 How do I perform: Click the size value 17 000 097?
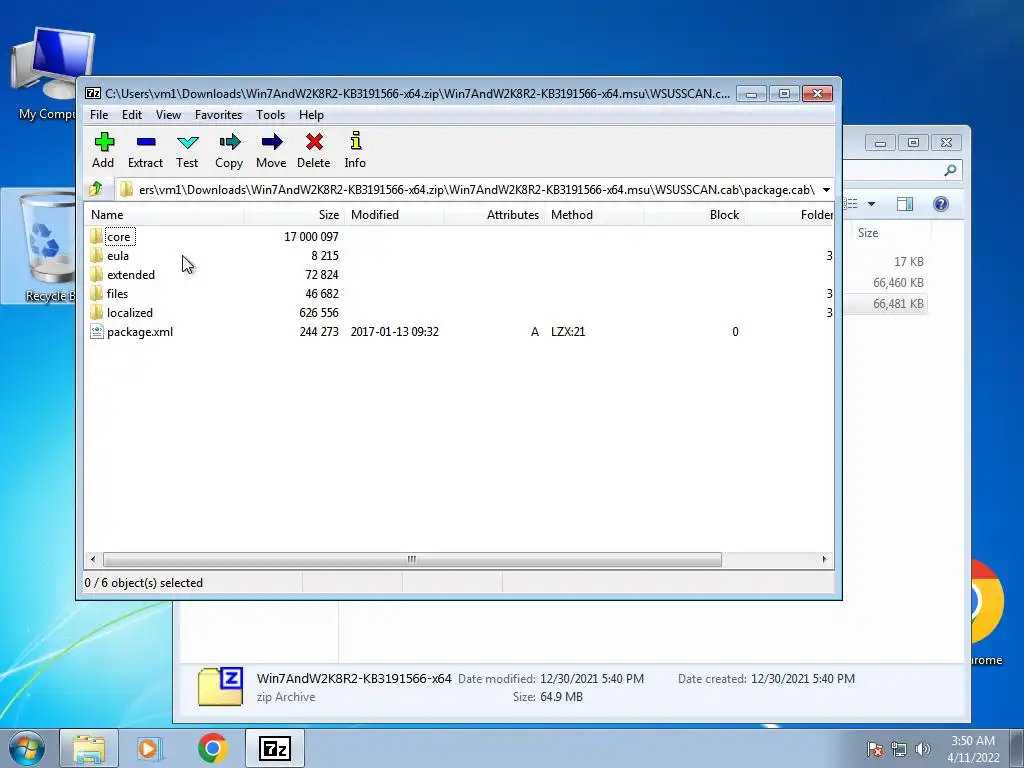click(x=312, y=237)
